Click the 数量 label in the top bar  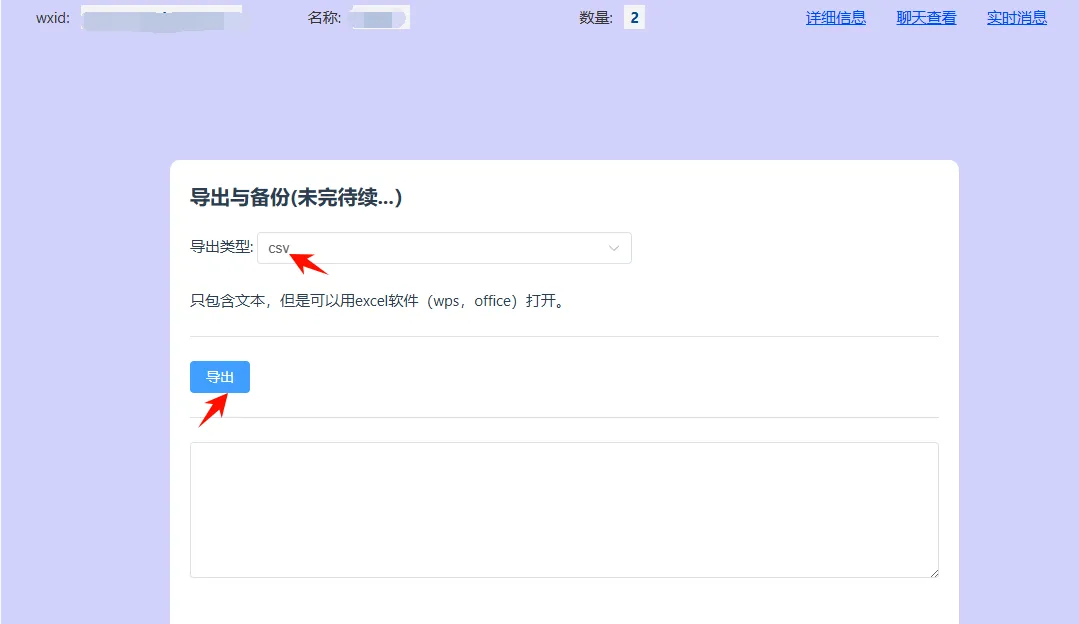(595, 16)
